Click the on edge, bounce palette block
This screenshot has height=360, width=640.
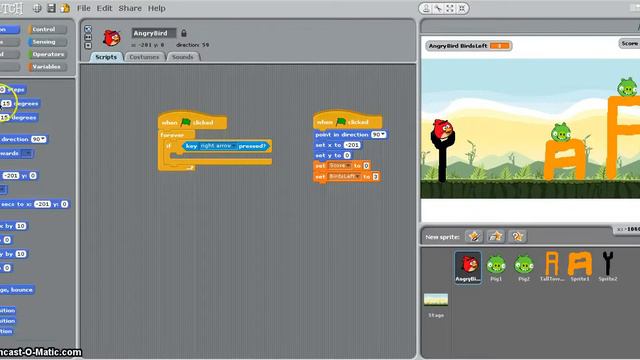pos(17,290)
